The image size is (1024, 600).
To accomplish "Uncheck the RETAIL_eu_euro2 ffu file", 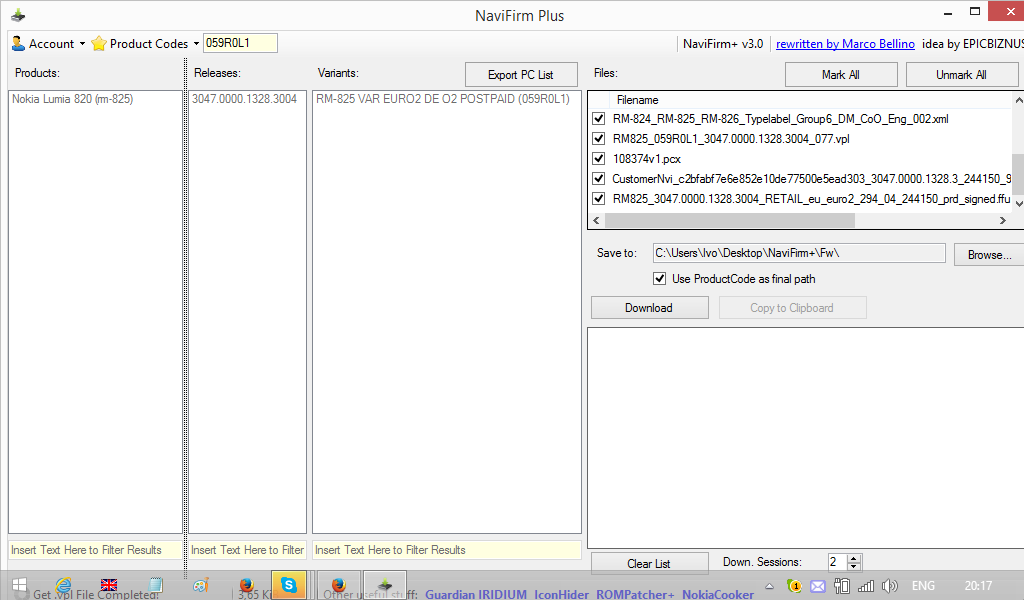I will point(598,198).
